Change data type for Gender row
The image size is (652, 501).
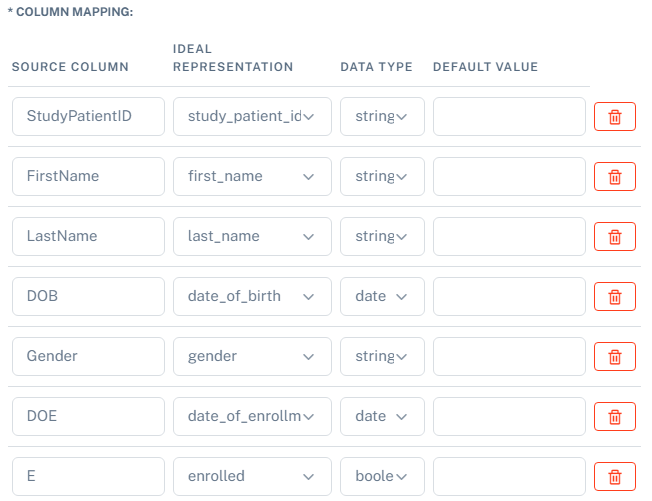tap(382, 356)
